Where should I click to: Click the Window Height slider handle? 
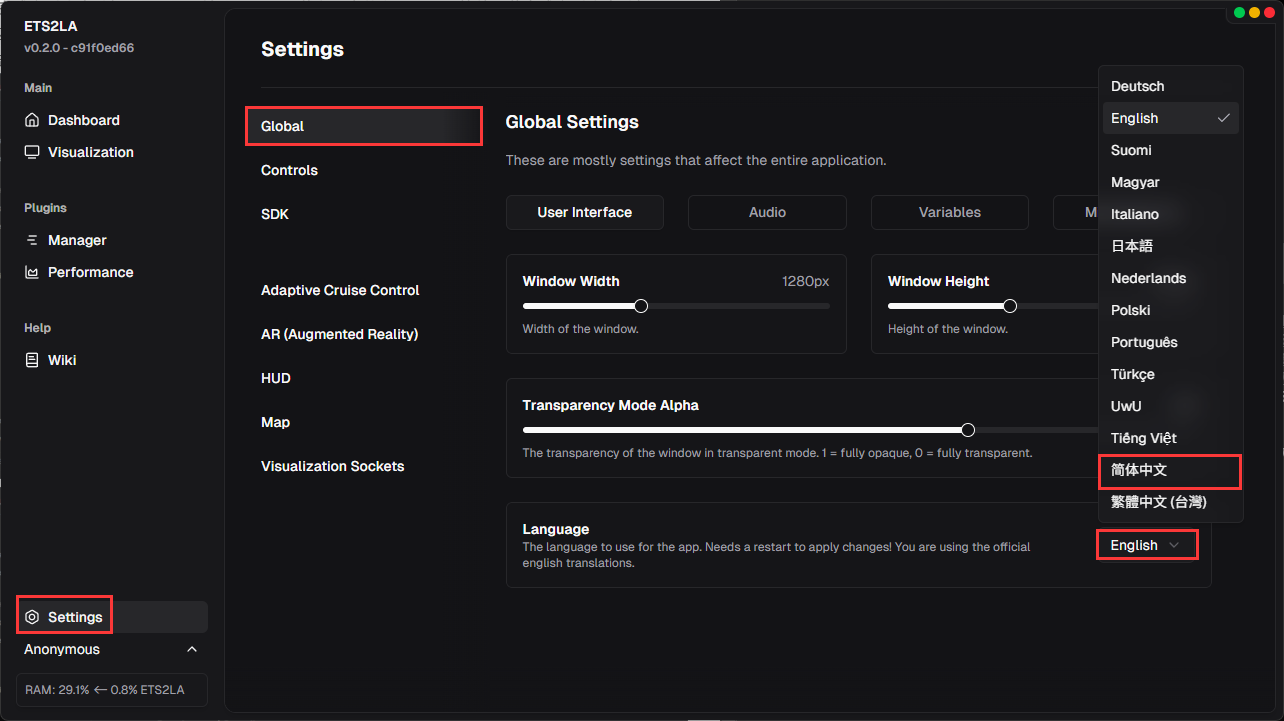pos(1010,306)
